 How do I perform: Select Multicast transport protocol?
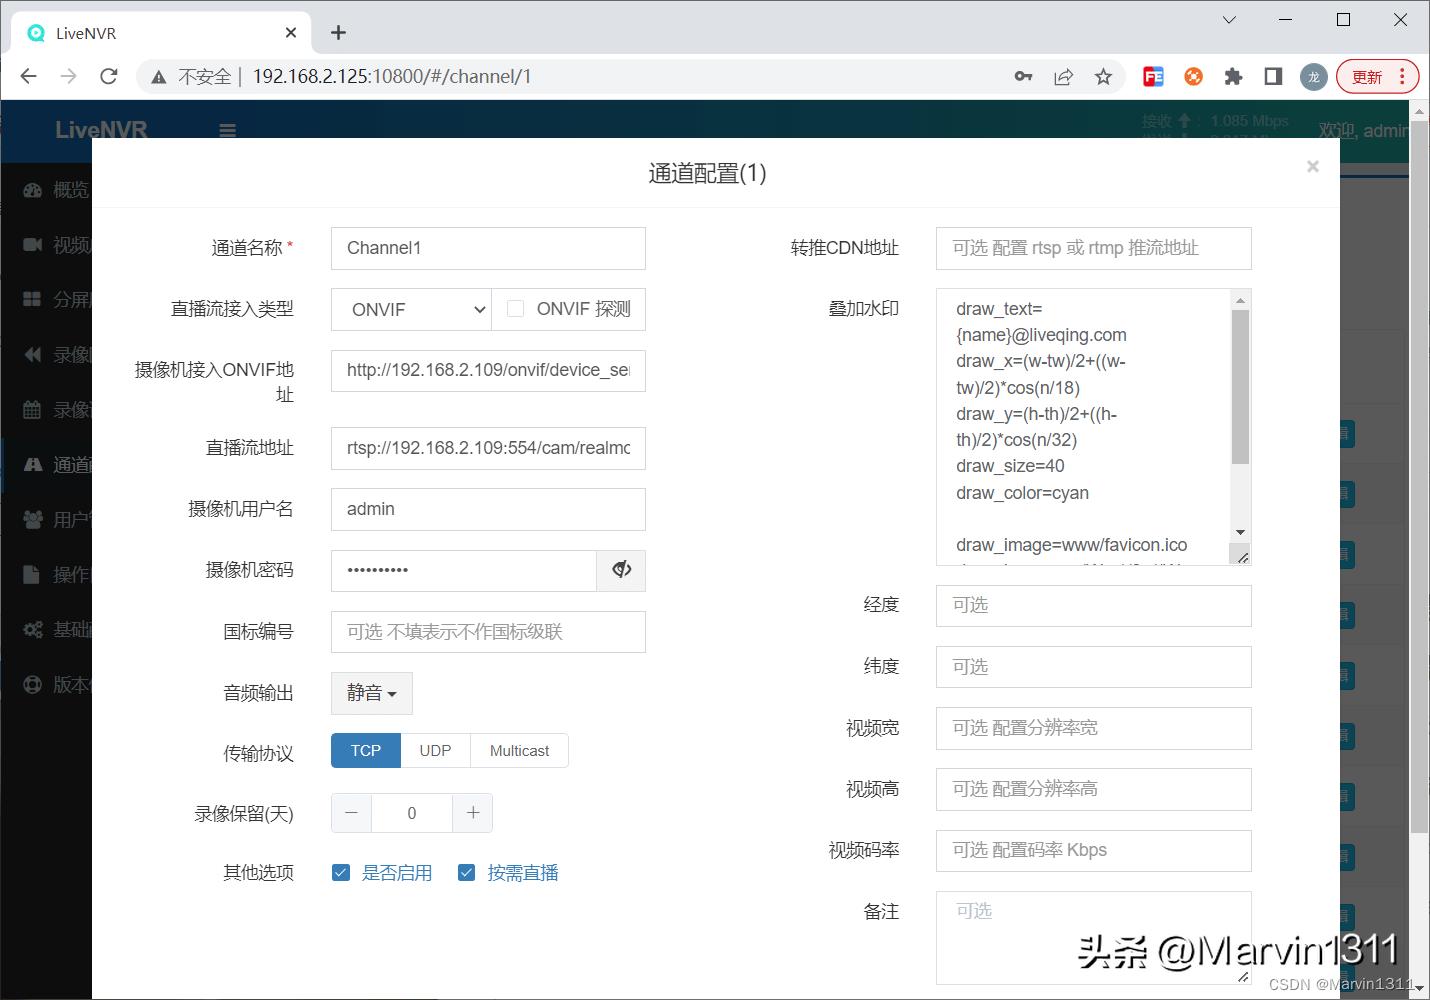[x=518, y=750]
